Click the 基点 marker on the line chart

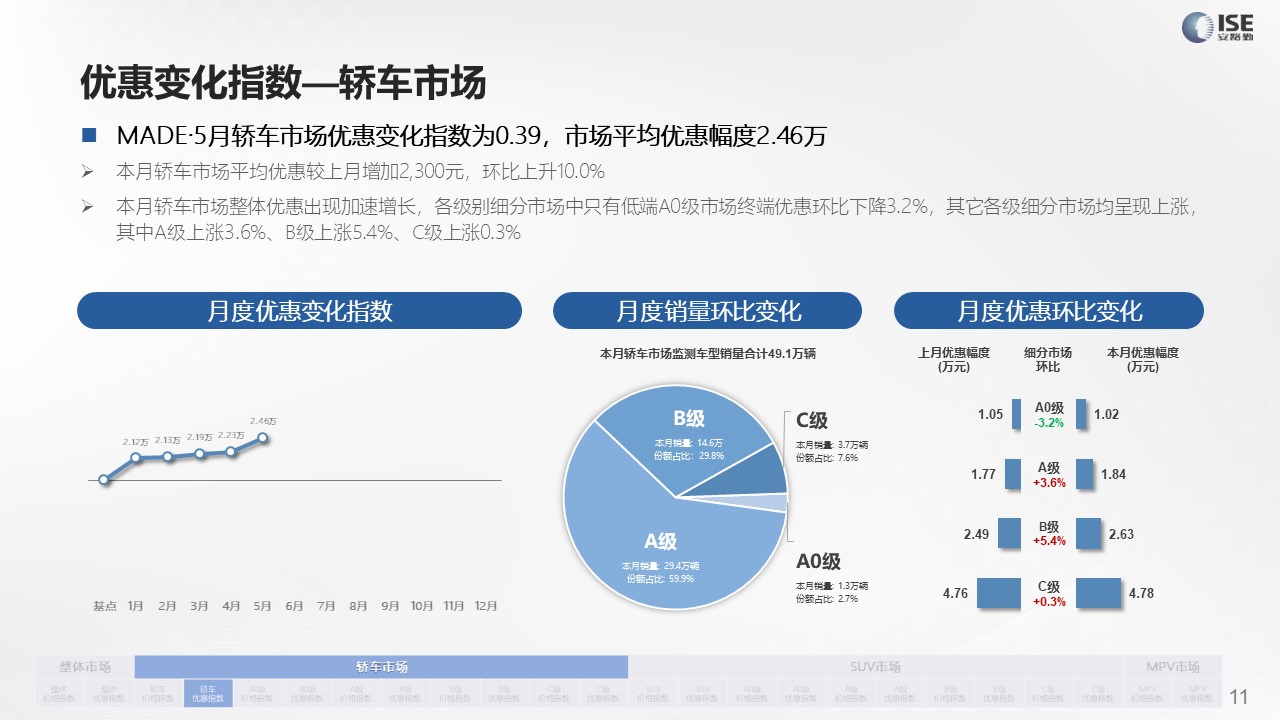(x=104, y=480)
